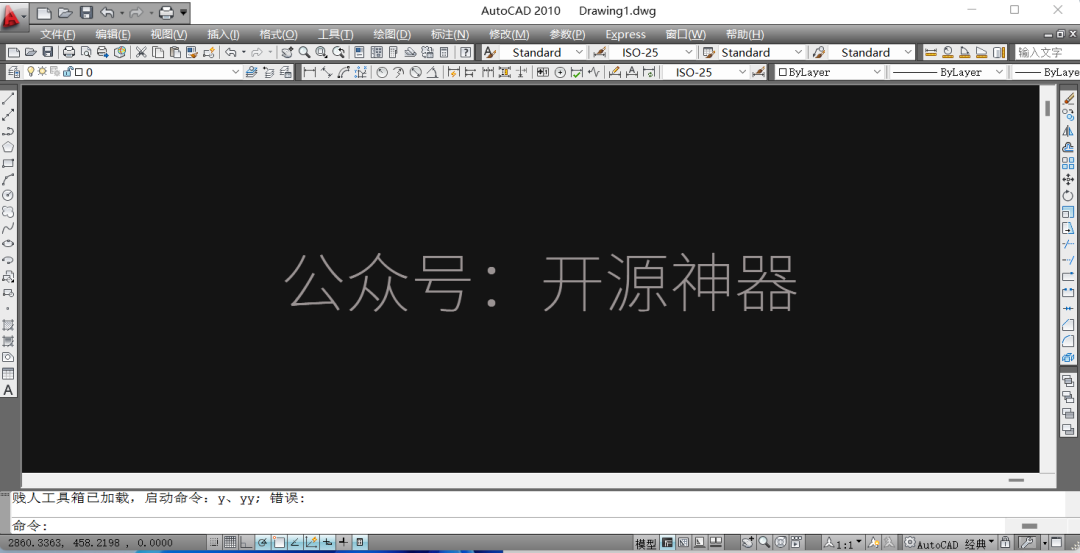This screenshot has width=1080, height=553.
Task: Open the 视图(V) menu
Action: (169, 34)
